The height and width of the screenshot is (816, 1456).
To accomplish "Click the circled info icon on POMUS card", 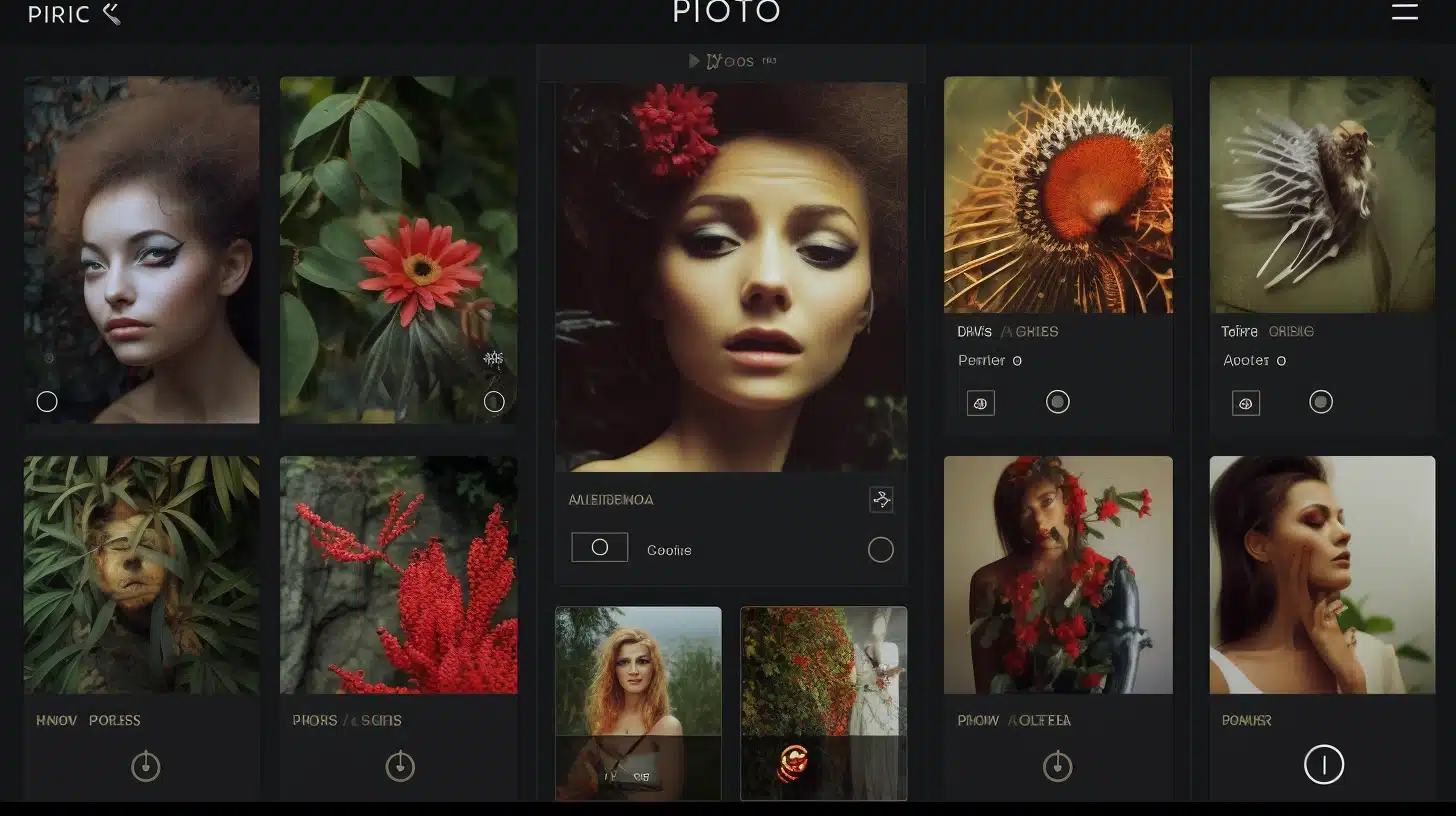I will pyautogui.click(x=1322, y=763).
